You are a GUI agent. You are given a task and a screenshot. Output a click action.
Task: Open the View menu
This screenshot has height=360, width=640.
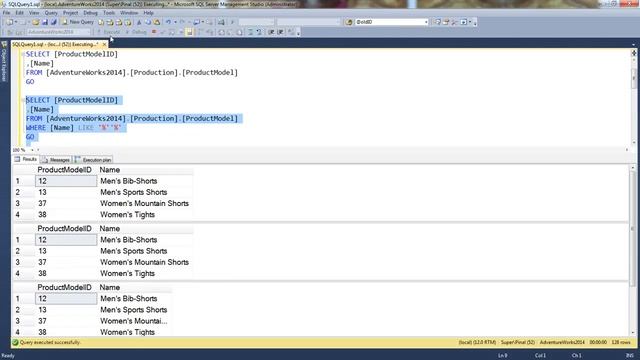34,13
